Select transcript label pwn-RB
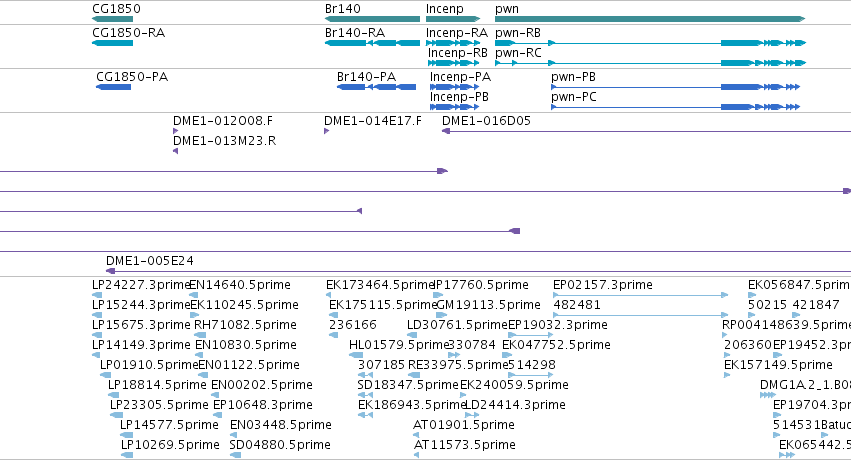 point(518,33)
